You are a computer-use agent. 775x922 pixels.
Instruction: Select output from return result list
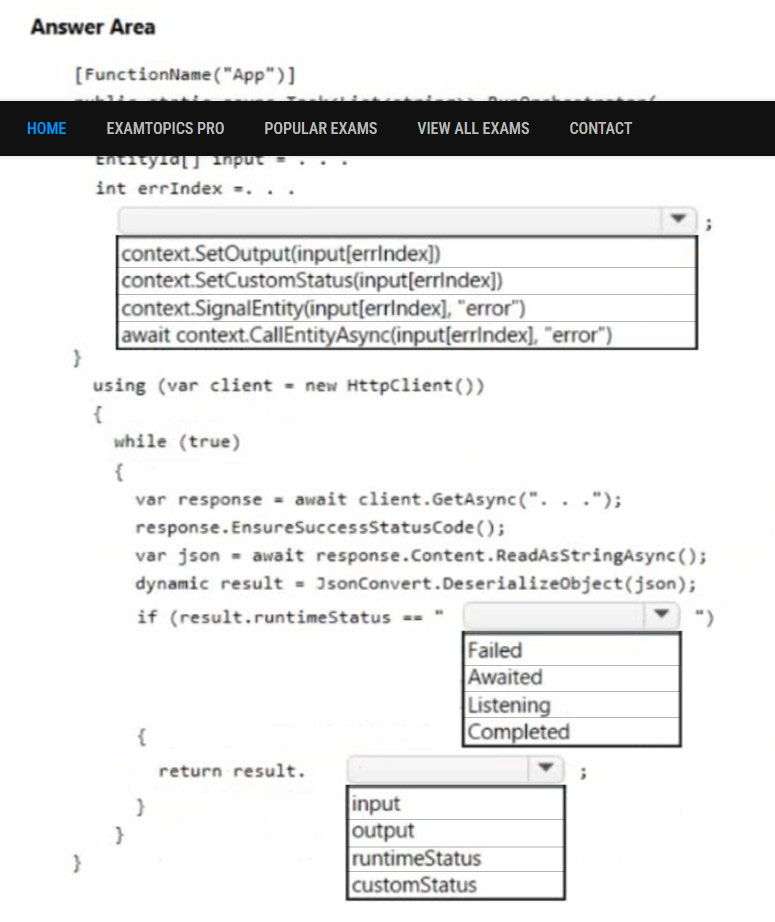tap(456, 831)
